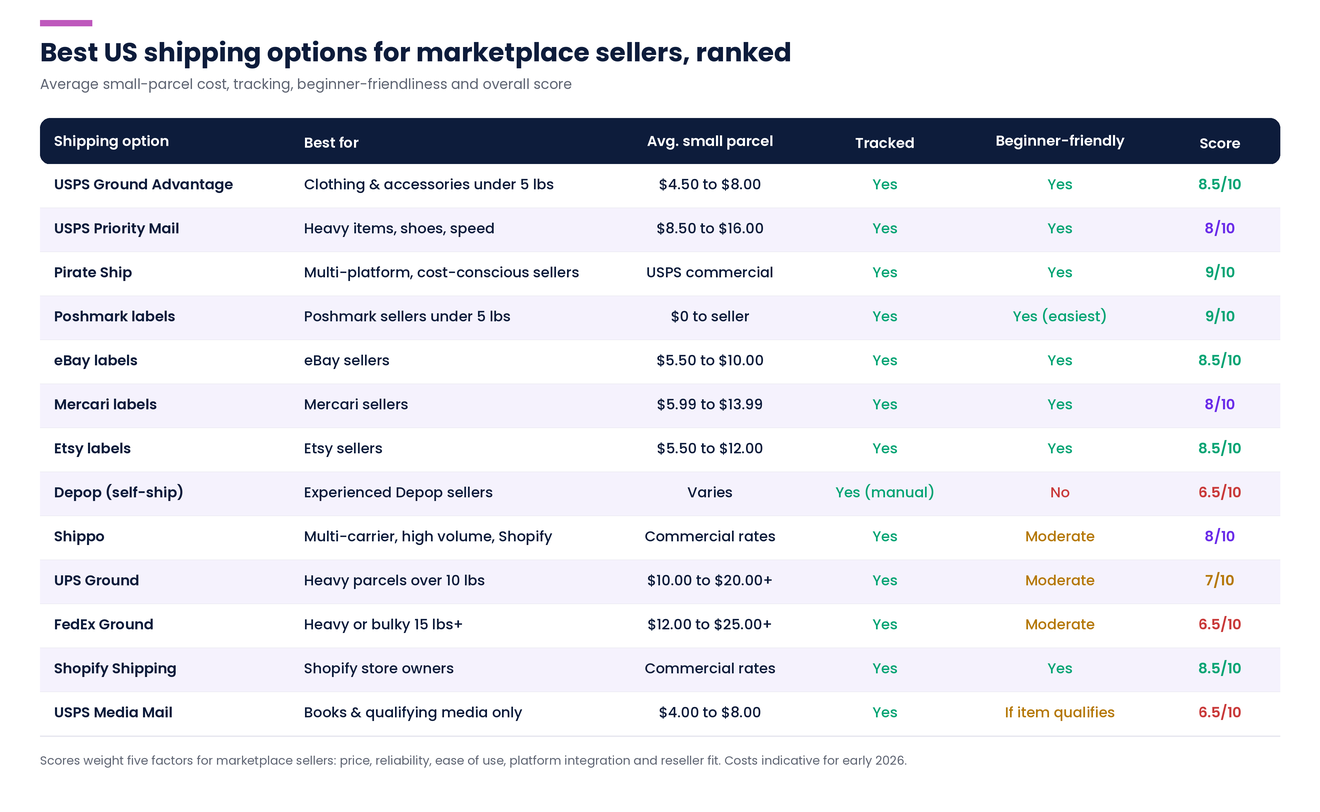
Task: Click 'Heavy or bulky 15 lbs+' cell
Action: 383,624
